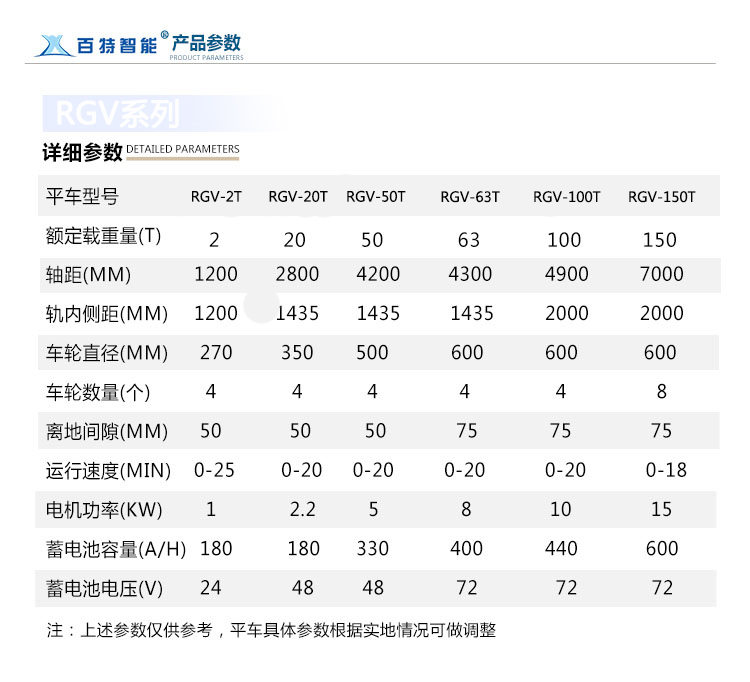Select the RGV-63T column header
The height and width of the screenshot is (682, 750).
pos(470,197)
